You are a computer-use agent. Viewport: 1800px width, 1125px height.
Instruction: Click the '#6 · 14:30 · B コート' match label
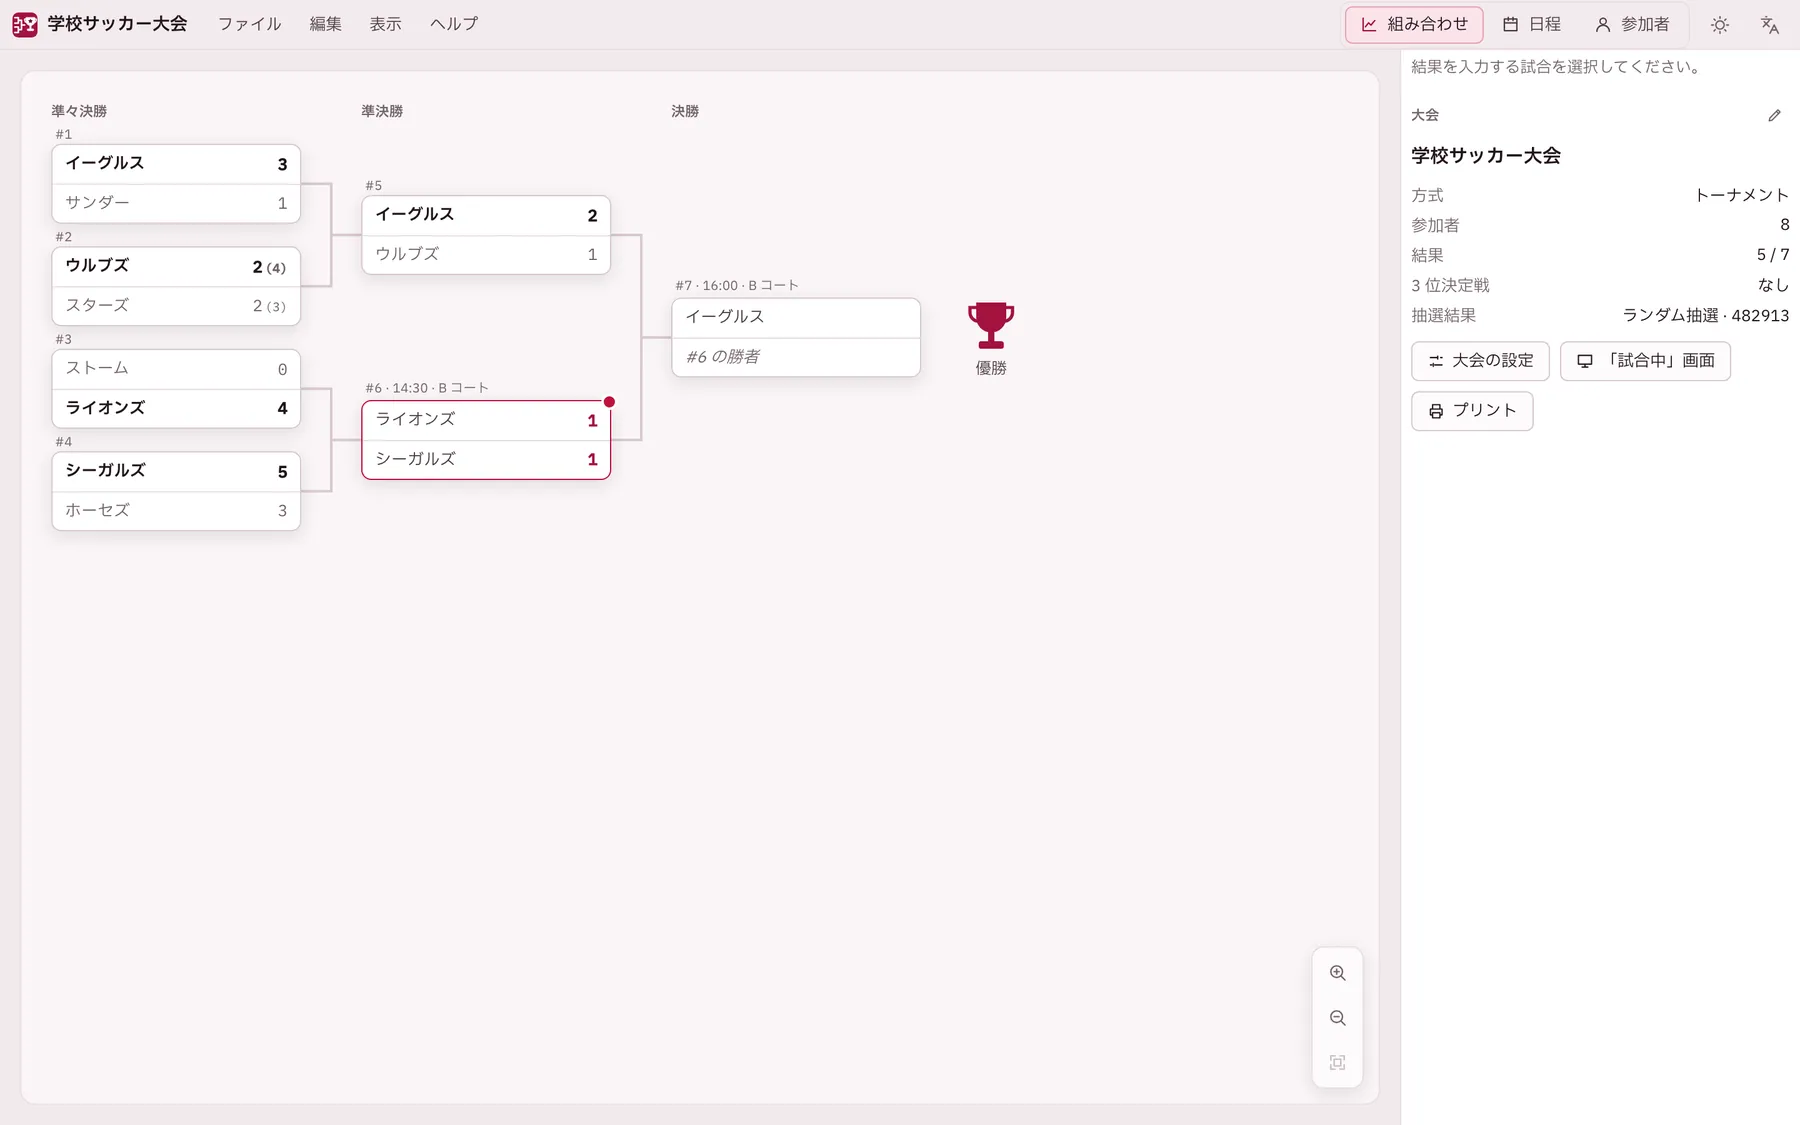[x=427, y=388]
